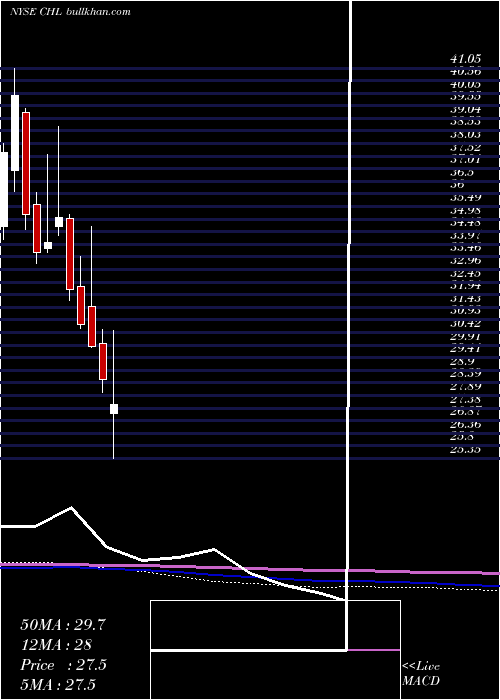This screenshot has height=700, width=500.
Task: Click the 27.89 price axis label
Action: (x=465, y=387)
